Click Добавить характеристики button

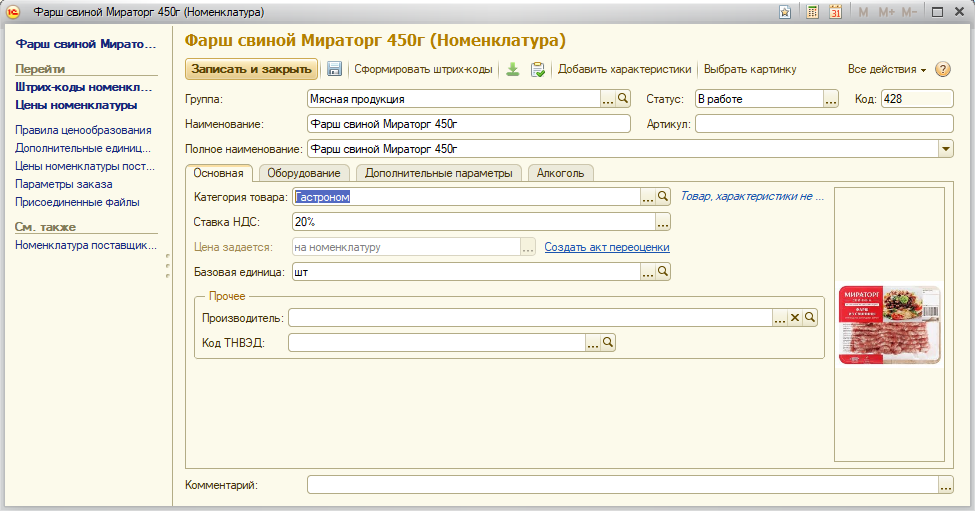[624, 69]
